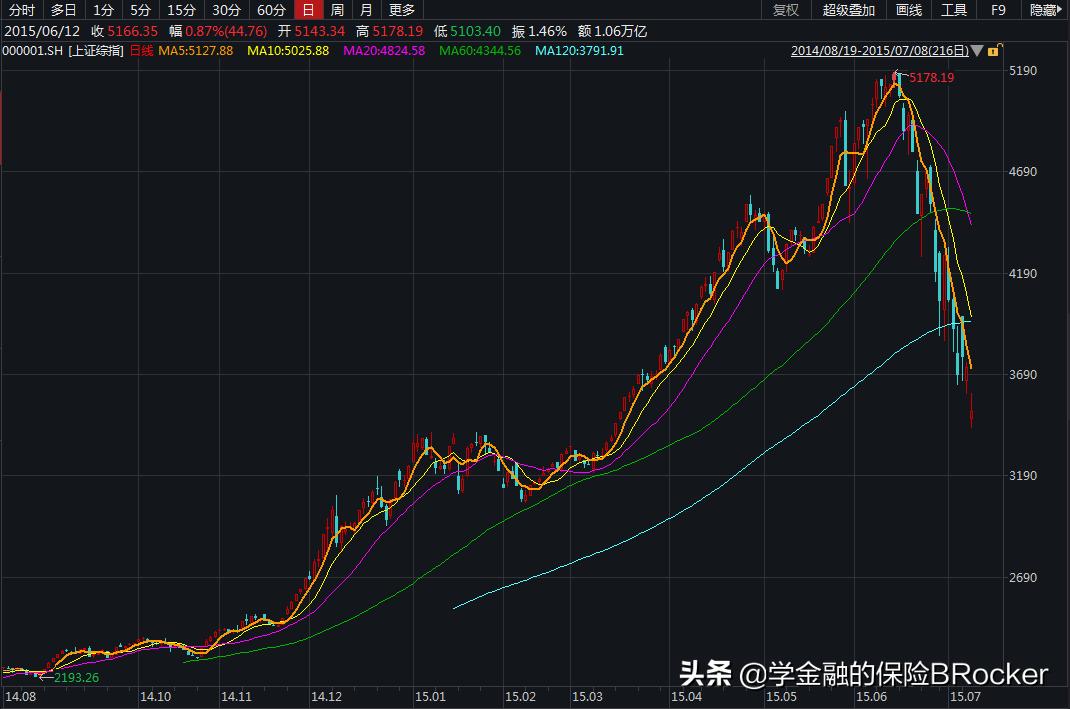Switch to the 周 weekly chart tab
Screen dimensions: 1070x709
pyautogui.click(x=339, y=10)
